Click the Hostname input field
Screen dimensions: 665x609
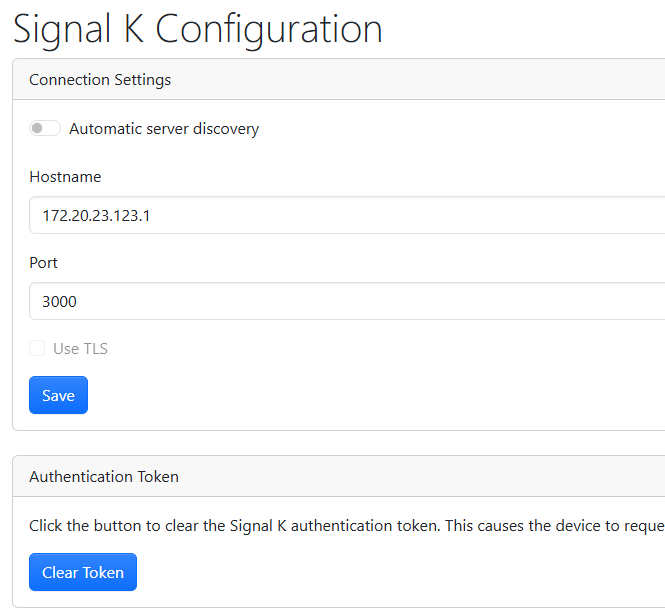(x=347, y=215)
